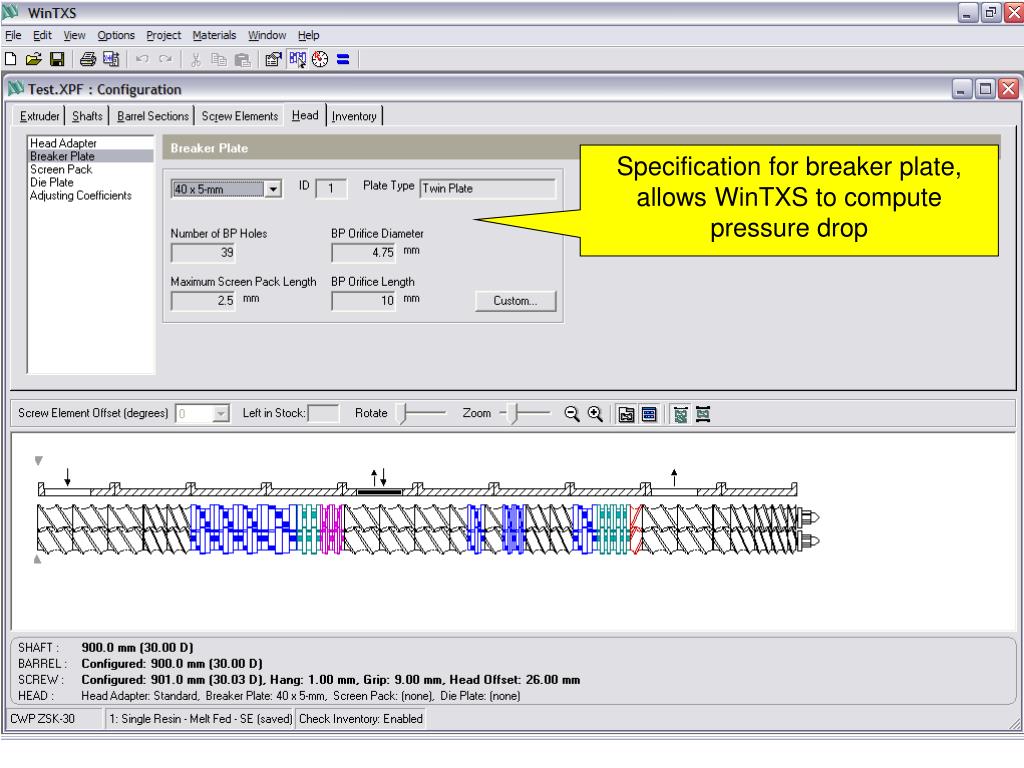This screenshot has width=1024, height=768.
Task: Click the WinTXS application icon in title bar
Action: 11,12
